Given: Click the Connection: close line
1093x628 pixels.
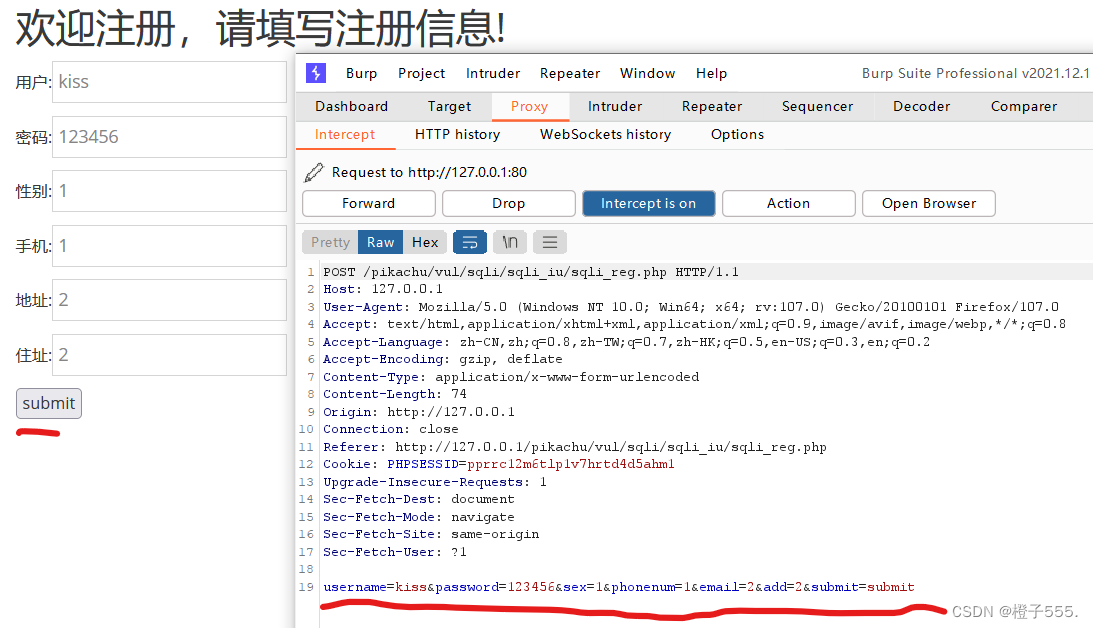Looking at the screenshot, I should pyautogui.click(x=390, y=429).
